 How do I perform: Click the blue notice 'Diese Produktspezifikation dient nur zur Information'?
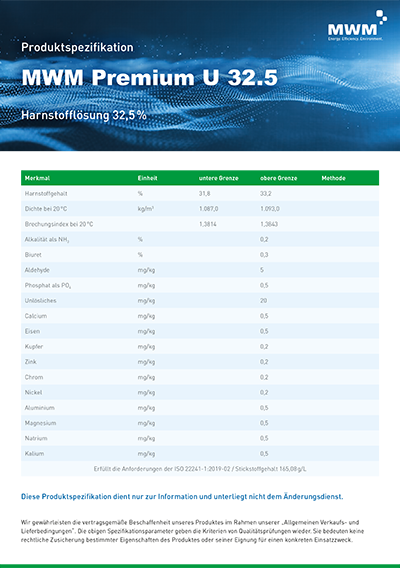(x=182, y=497)
